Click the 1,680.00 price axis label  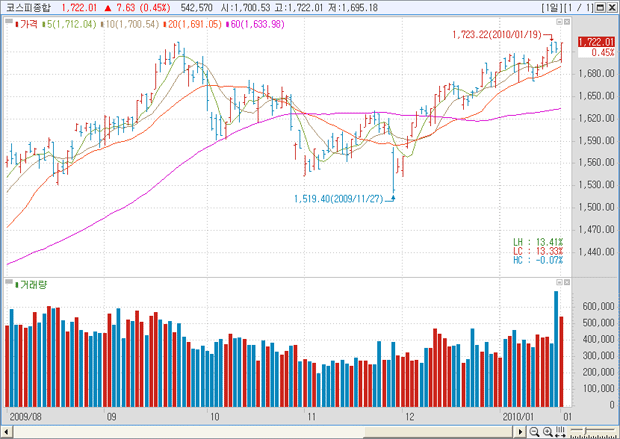pos(596,74)
